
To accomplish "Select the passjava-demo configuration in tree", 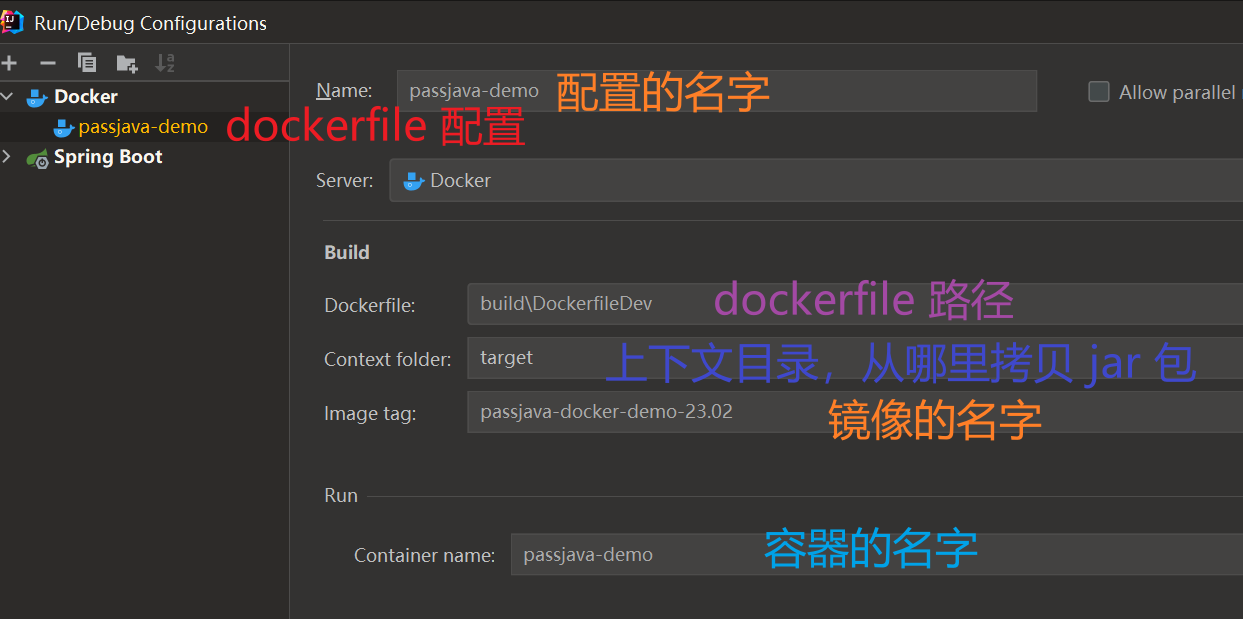I will tap(143, 127).
